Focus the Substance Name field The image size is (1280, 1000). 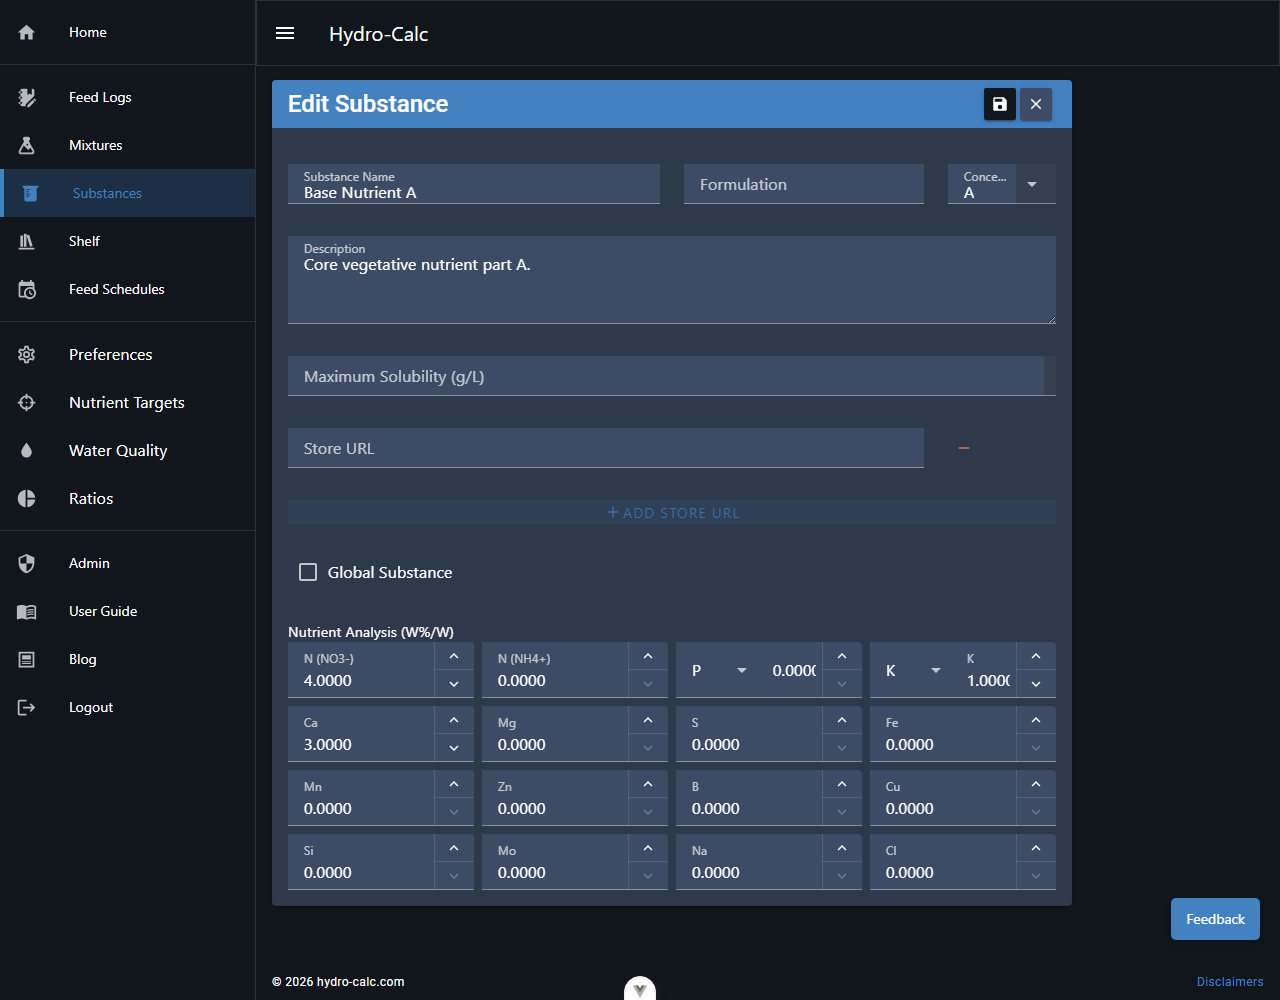tap(474, 184)
